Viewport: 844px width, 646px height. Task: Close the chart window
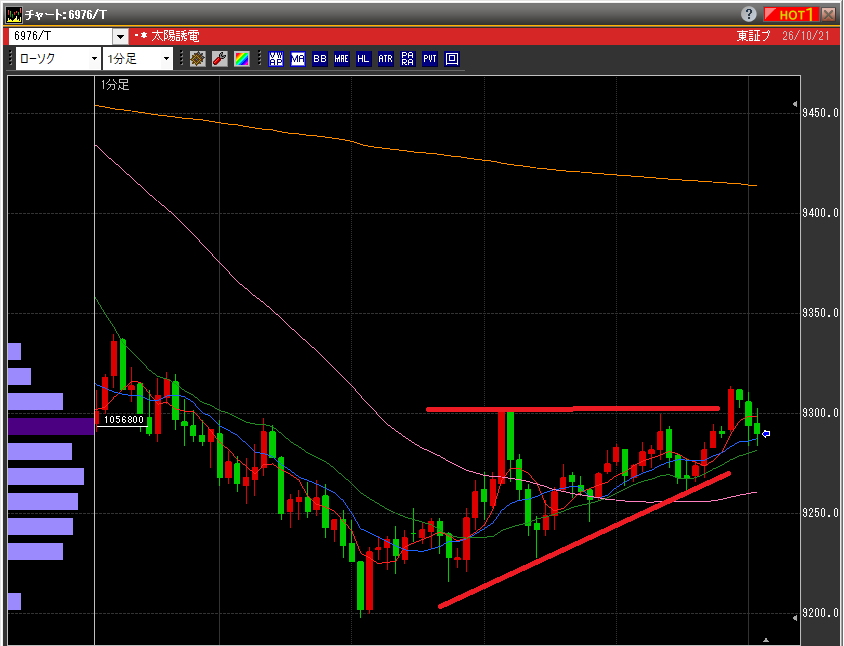828,14
